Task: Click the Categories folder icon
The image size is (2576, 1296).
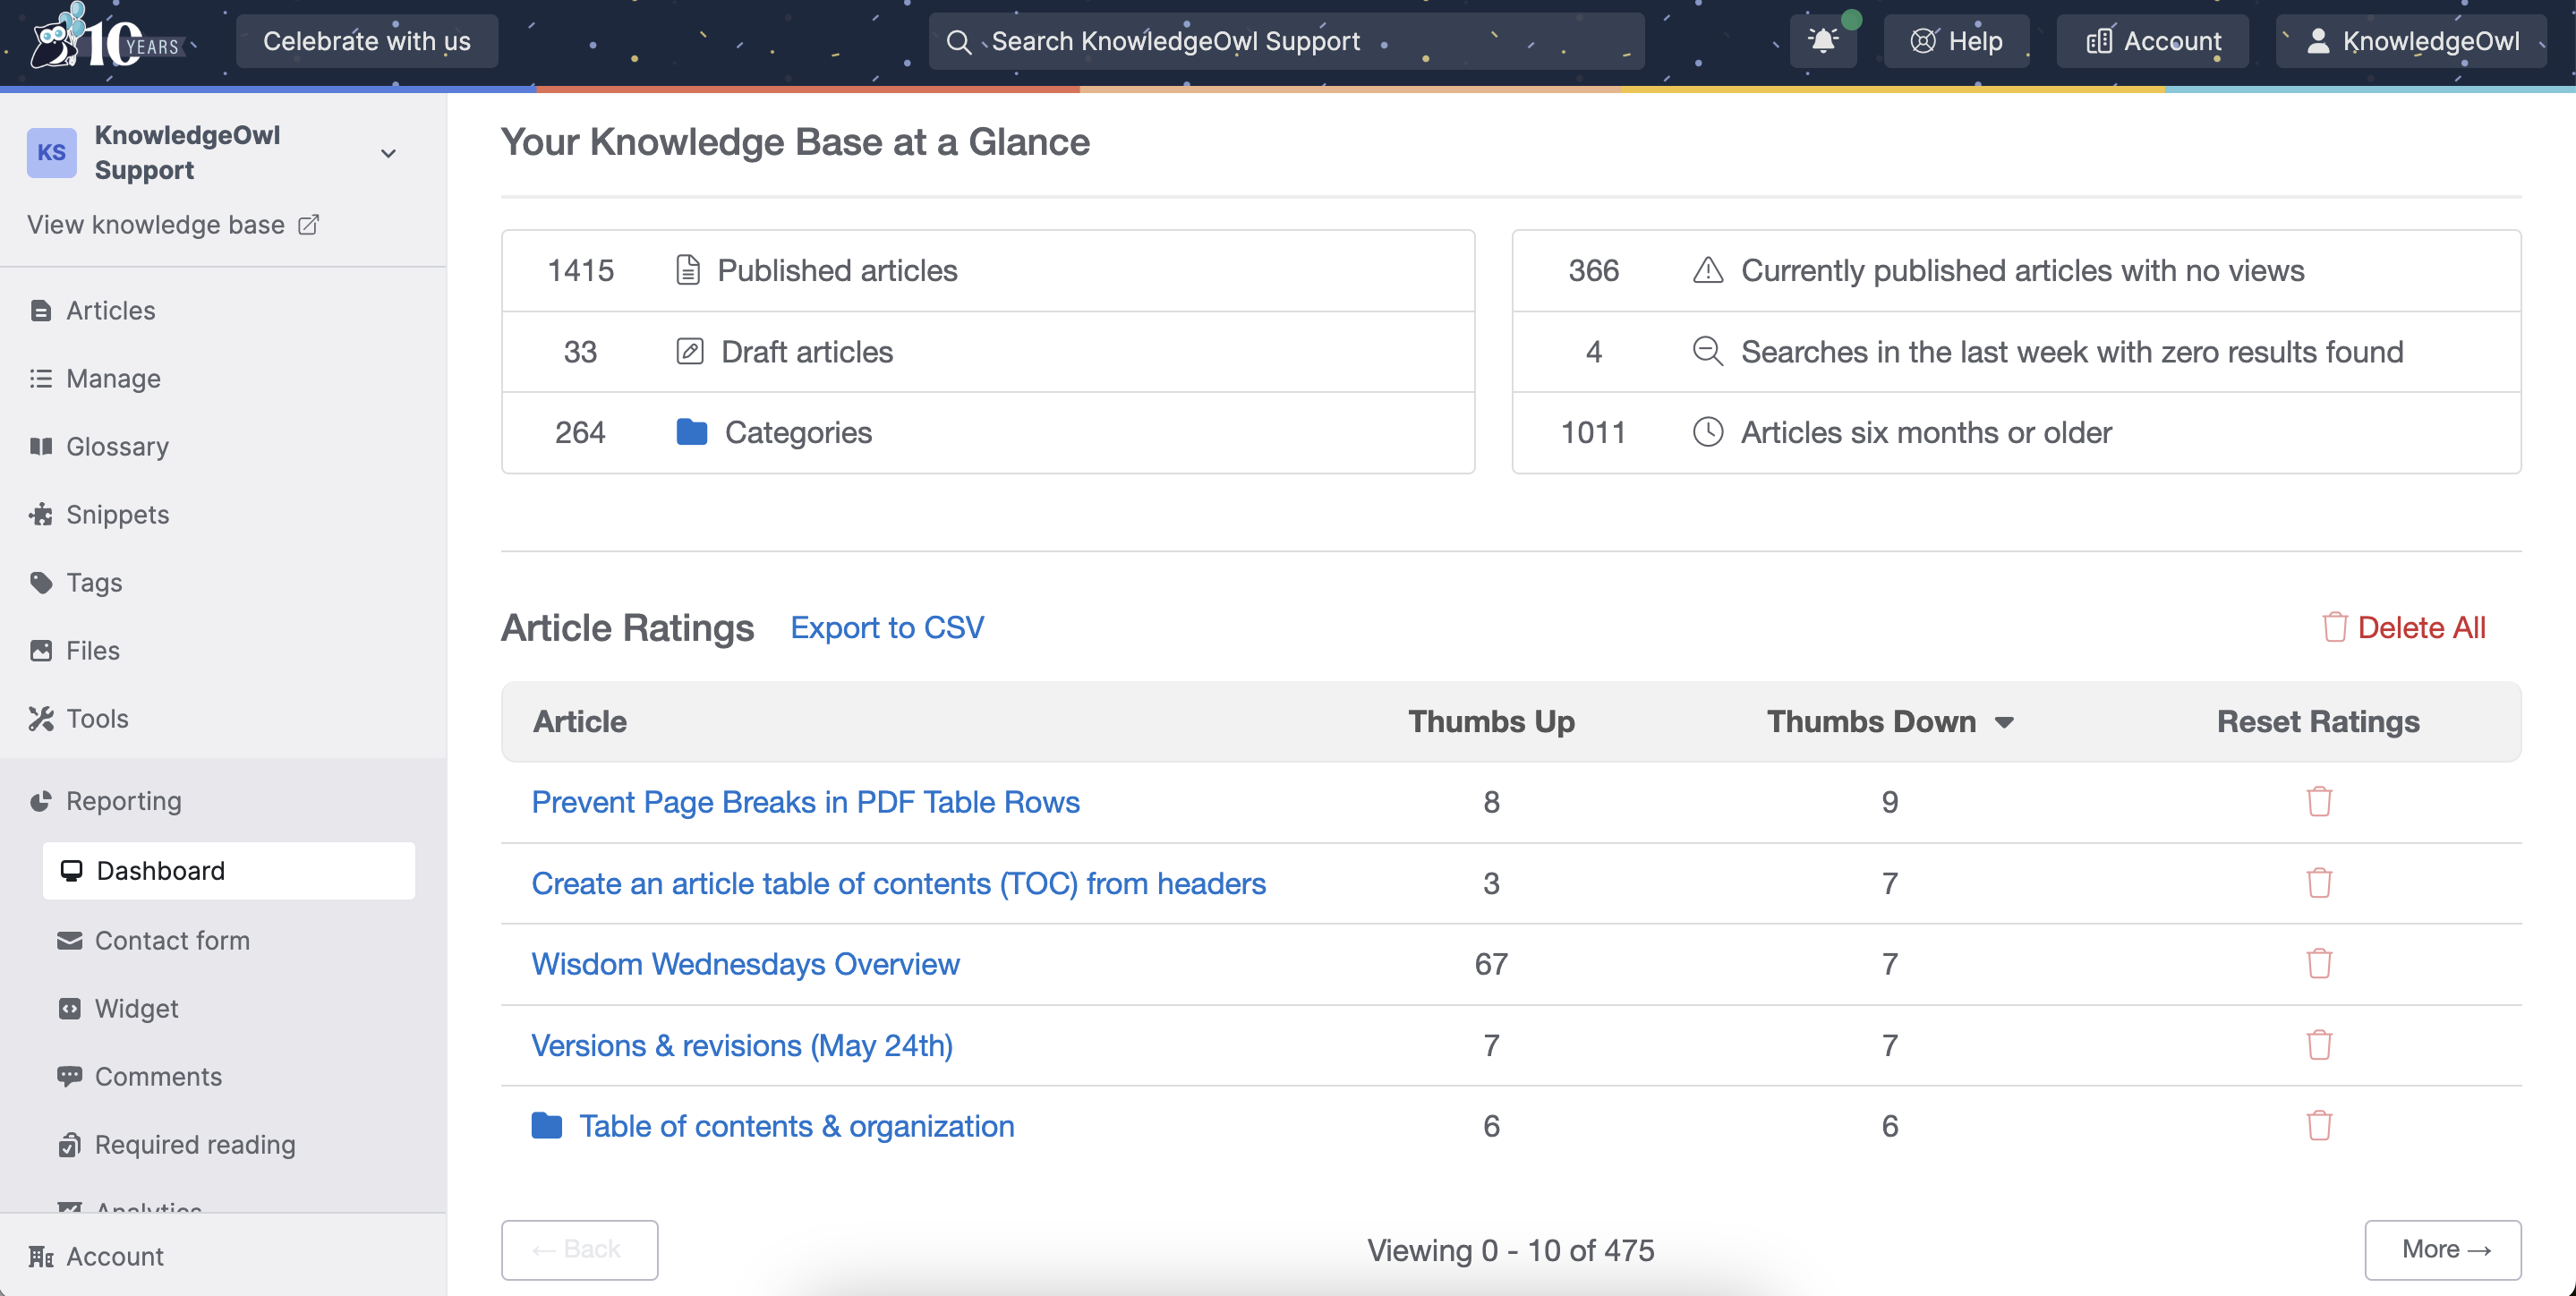Action: click(x=691, y=432)
